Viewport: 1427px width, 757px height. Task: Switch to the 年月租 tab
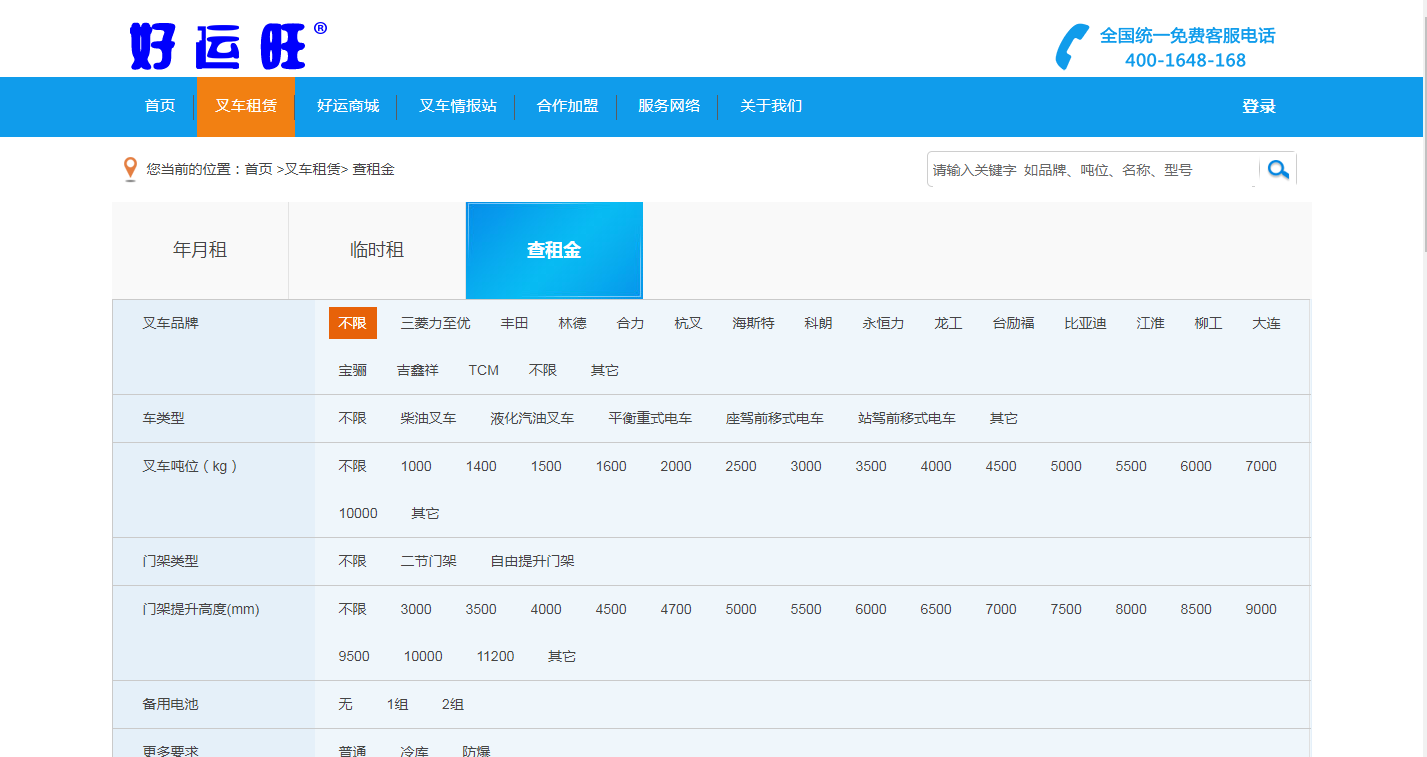(x=200, y=250)
